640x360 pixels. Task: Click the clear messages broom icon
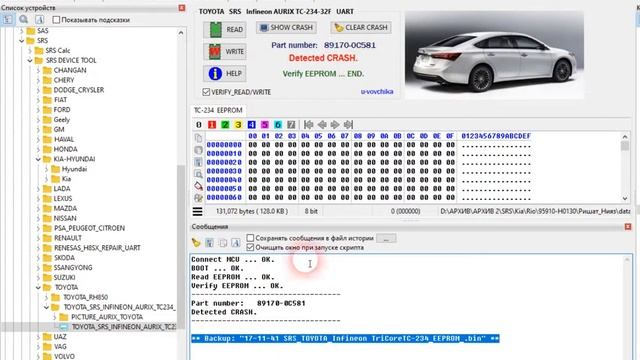196,242
